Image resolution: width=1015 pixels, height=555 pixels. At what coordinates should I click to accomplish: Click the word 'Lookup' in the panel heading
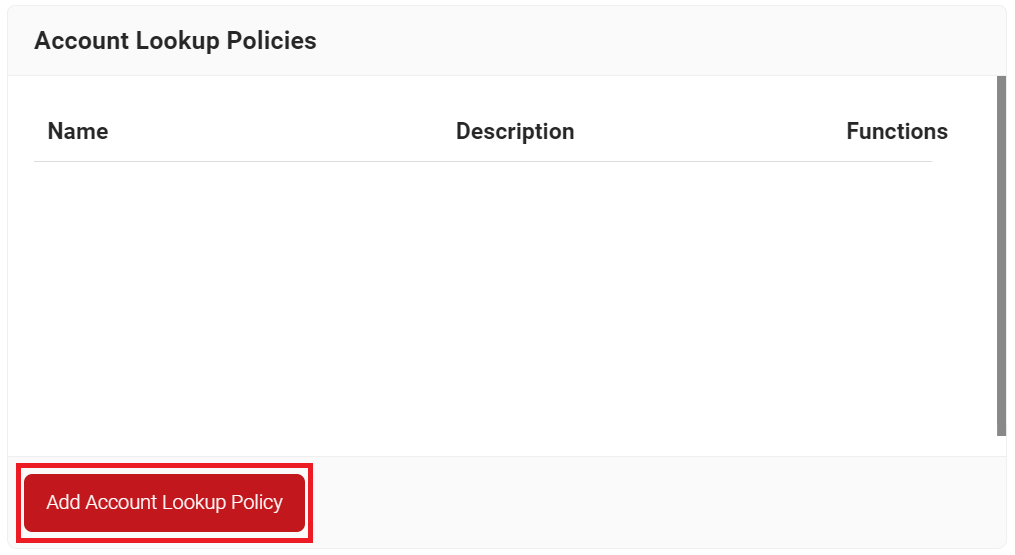[x=177, y=41]
